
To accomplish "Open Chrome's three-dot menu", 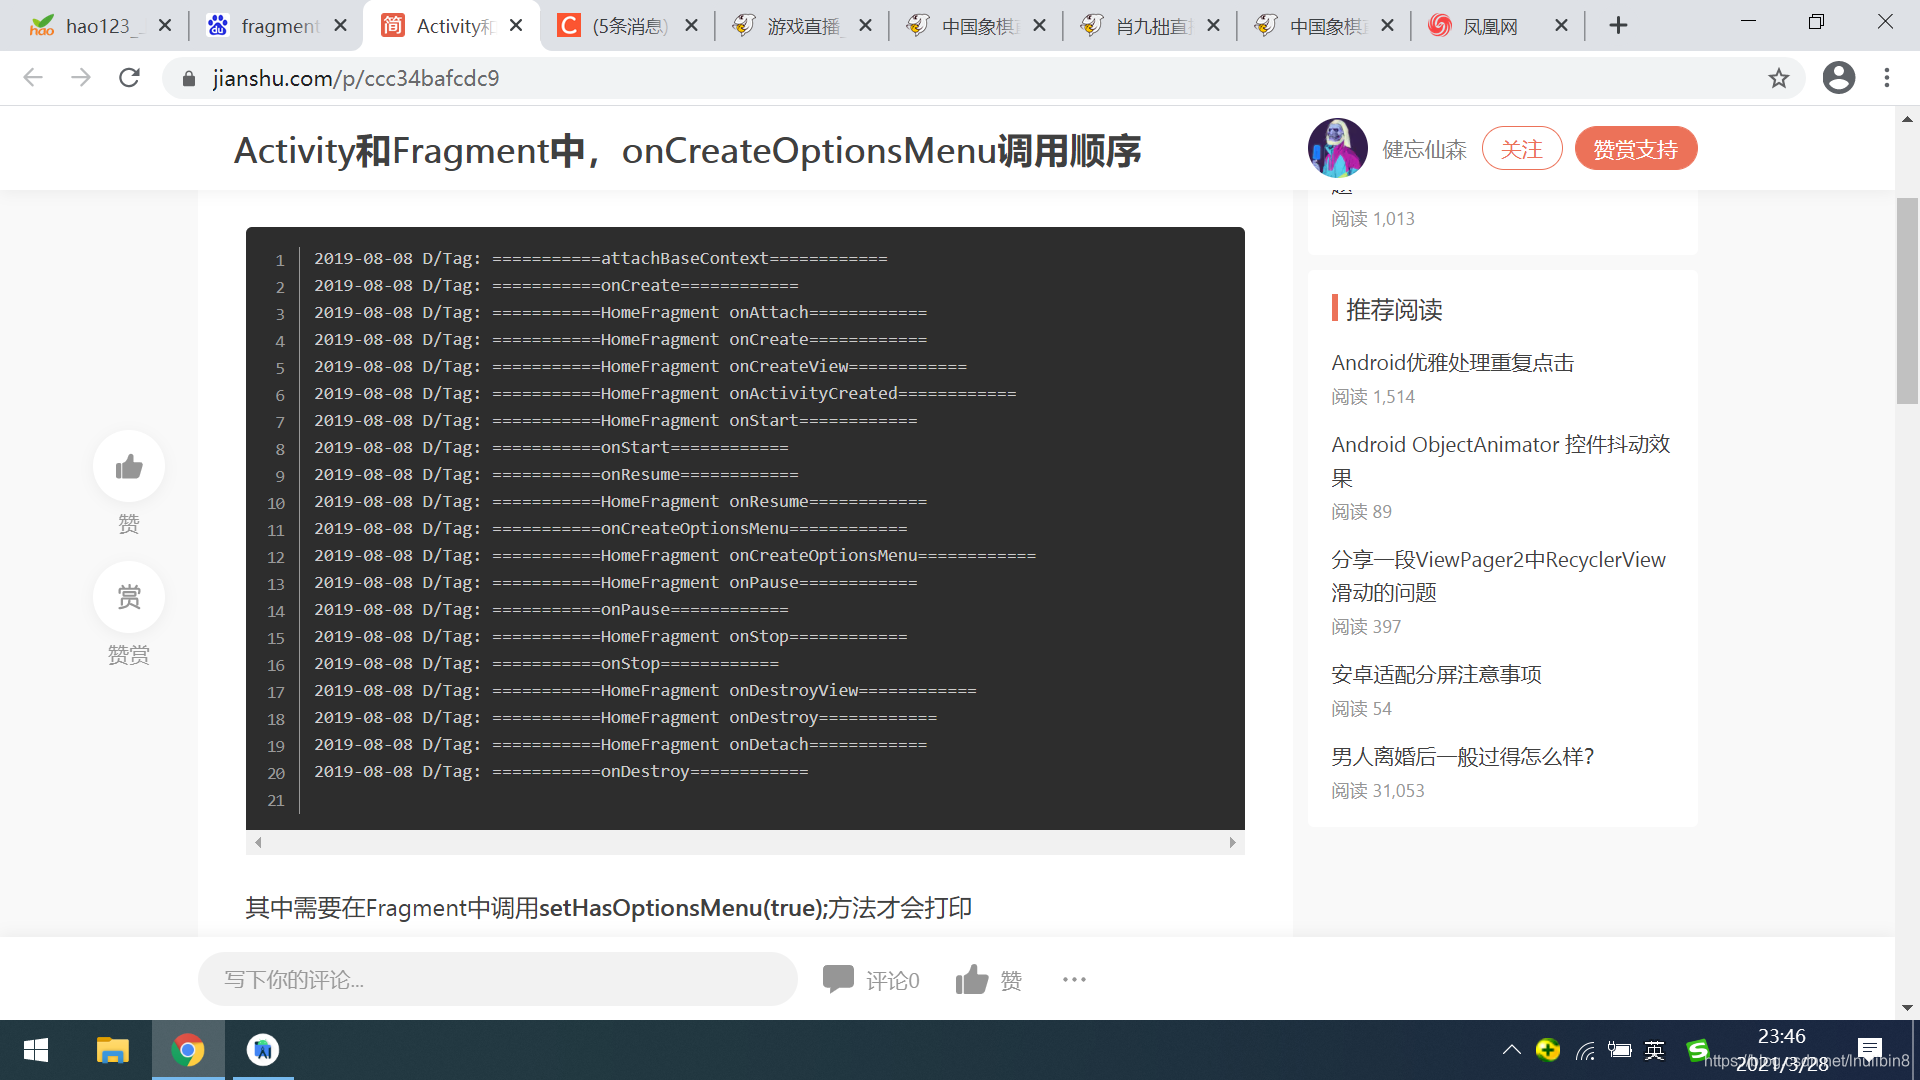I will coord(1888,78).
